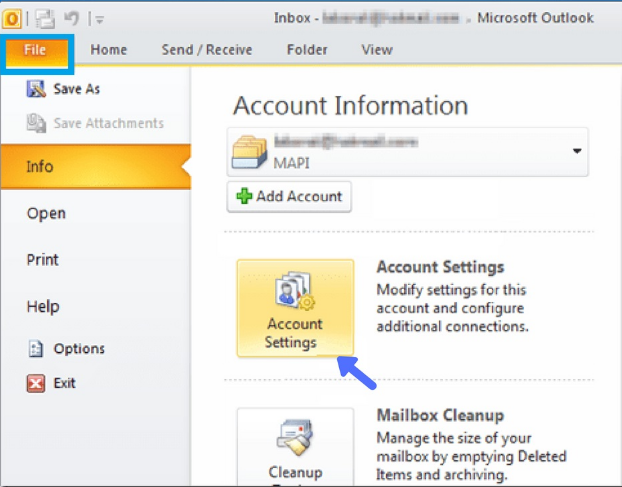Choose Save As from the File menu
The height and width of the screenshot is (487, 622).
coord(77,89)
